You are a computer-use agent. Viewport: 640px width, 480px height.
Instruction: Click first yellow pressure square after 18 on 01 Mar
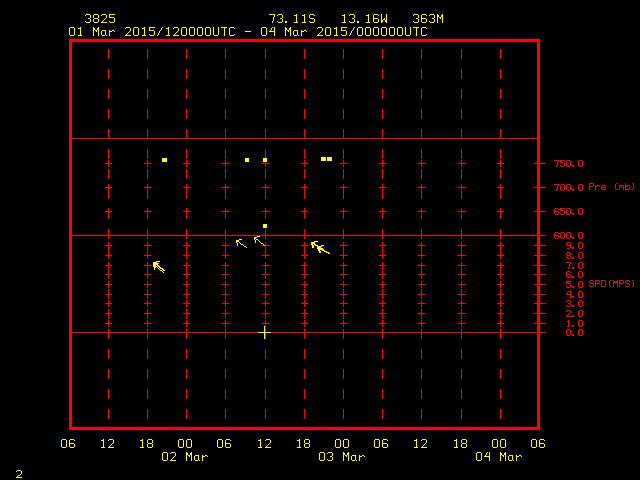pyautogui.click(x=164, y=160)
